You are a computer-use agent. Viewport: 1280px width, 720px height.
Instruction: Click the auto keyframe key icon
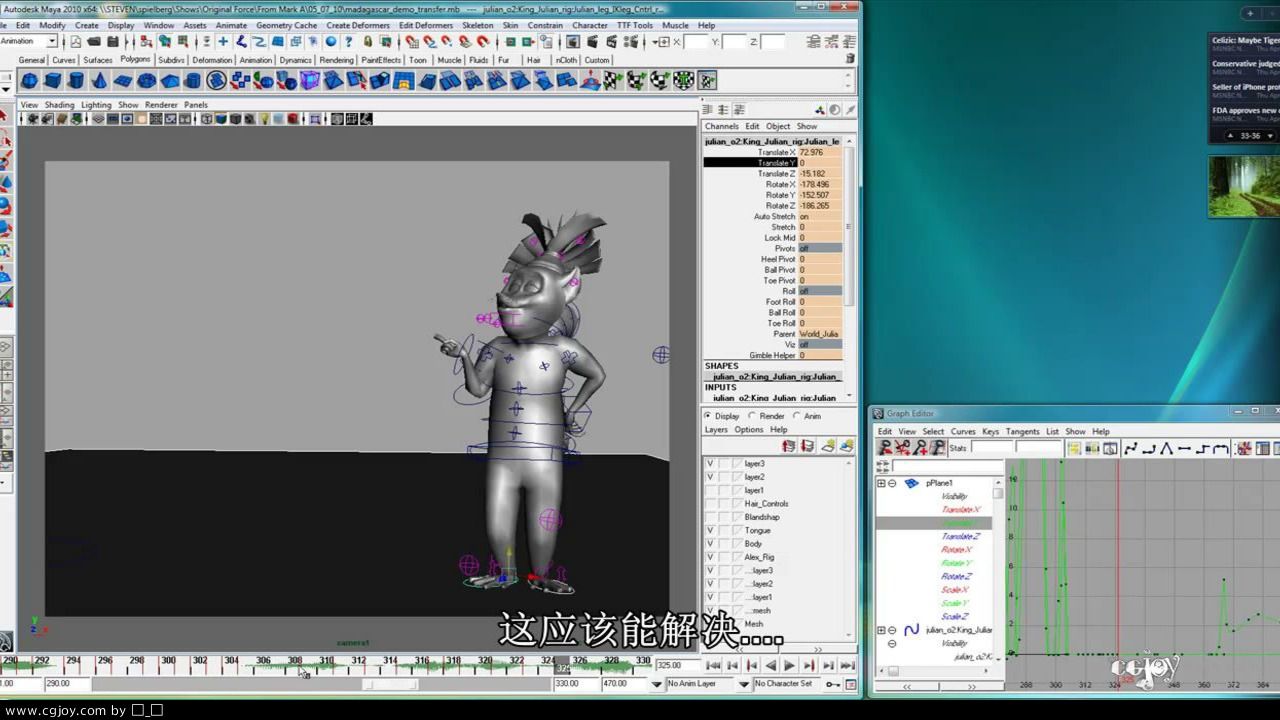pyautogui.click(x=833, y=684)
